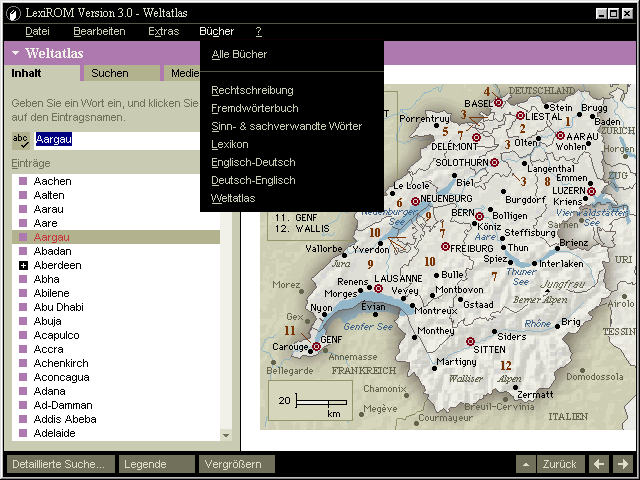Click the up arrow beside Zurück

(x=526, y=464)
